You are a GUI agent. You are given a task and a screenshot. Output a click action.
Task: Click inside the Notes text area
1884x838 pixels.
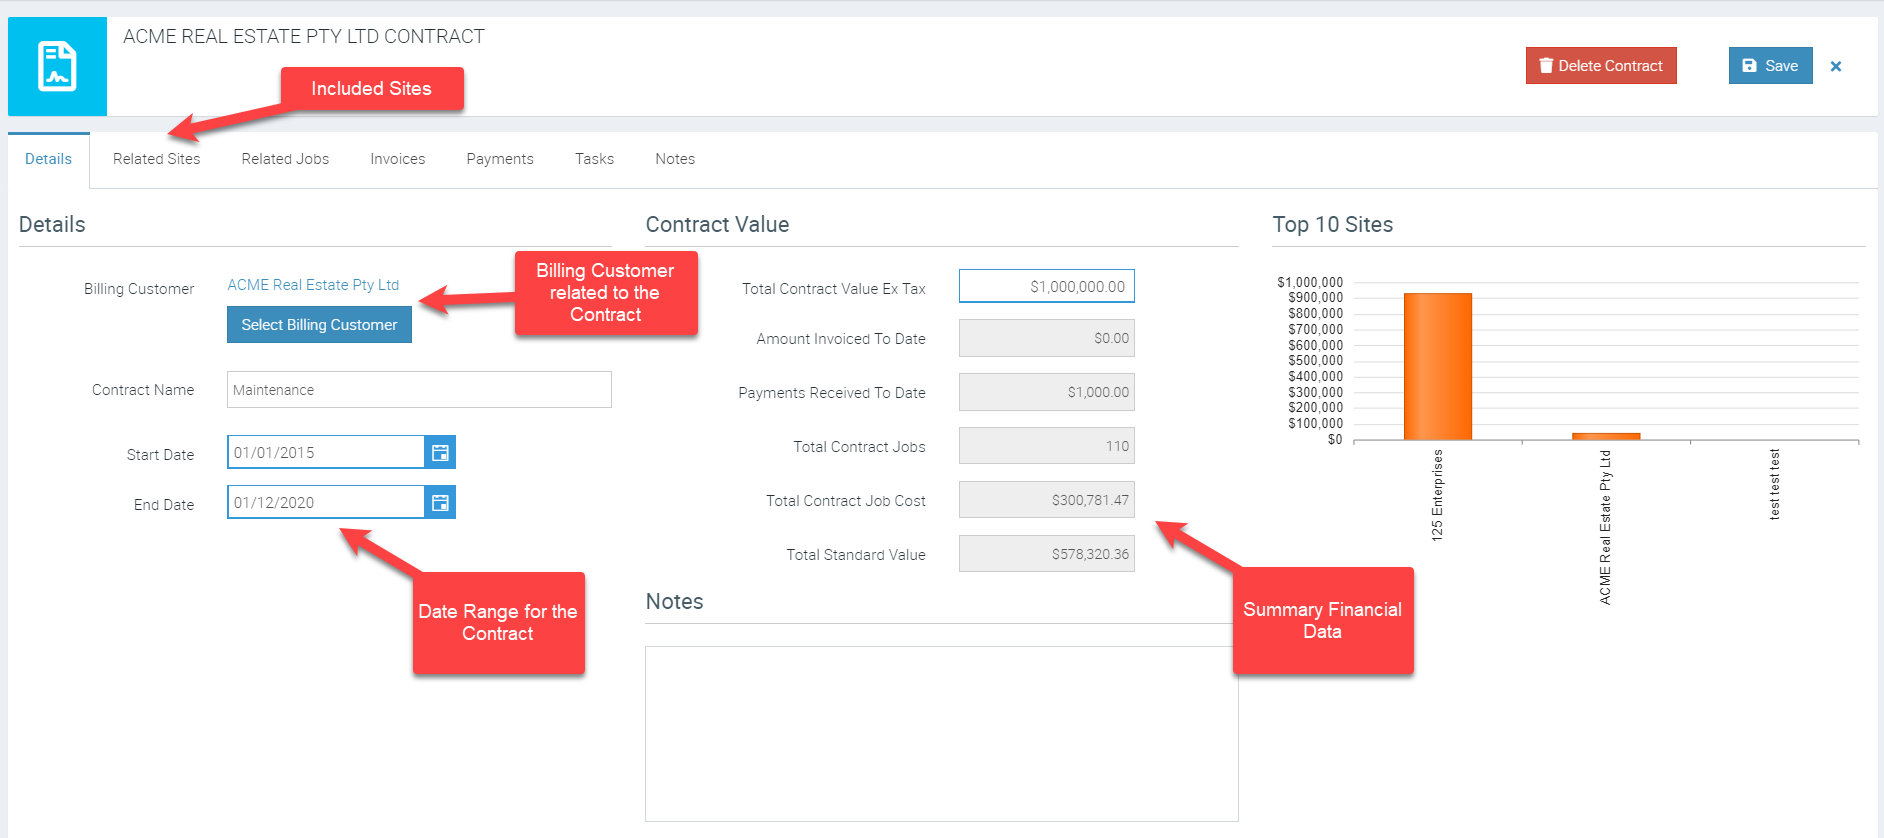(x=942, y=734)
